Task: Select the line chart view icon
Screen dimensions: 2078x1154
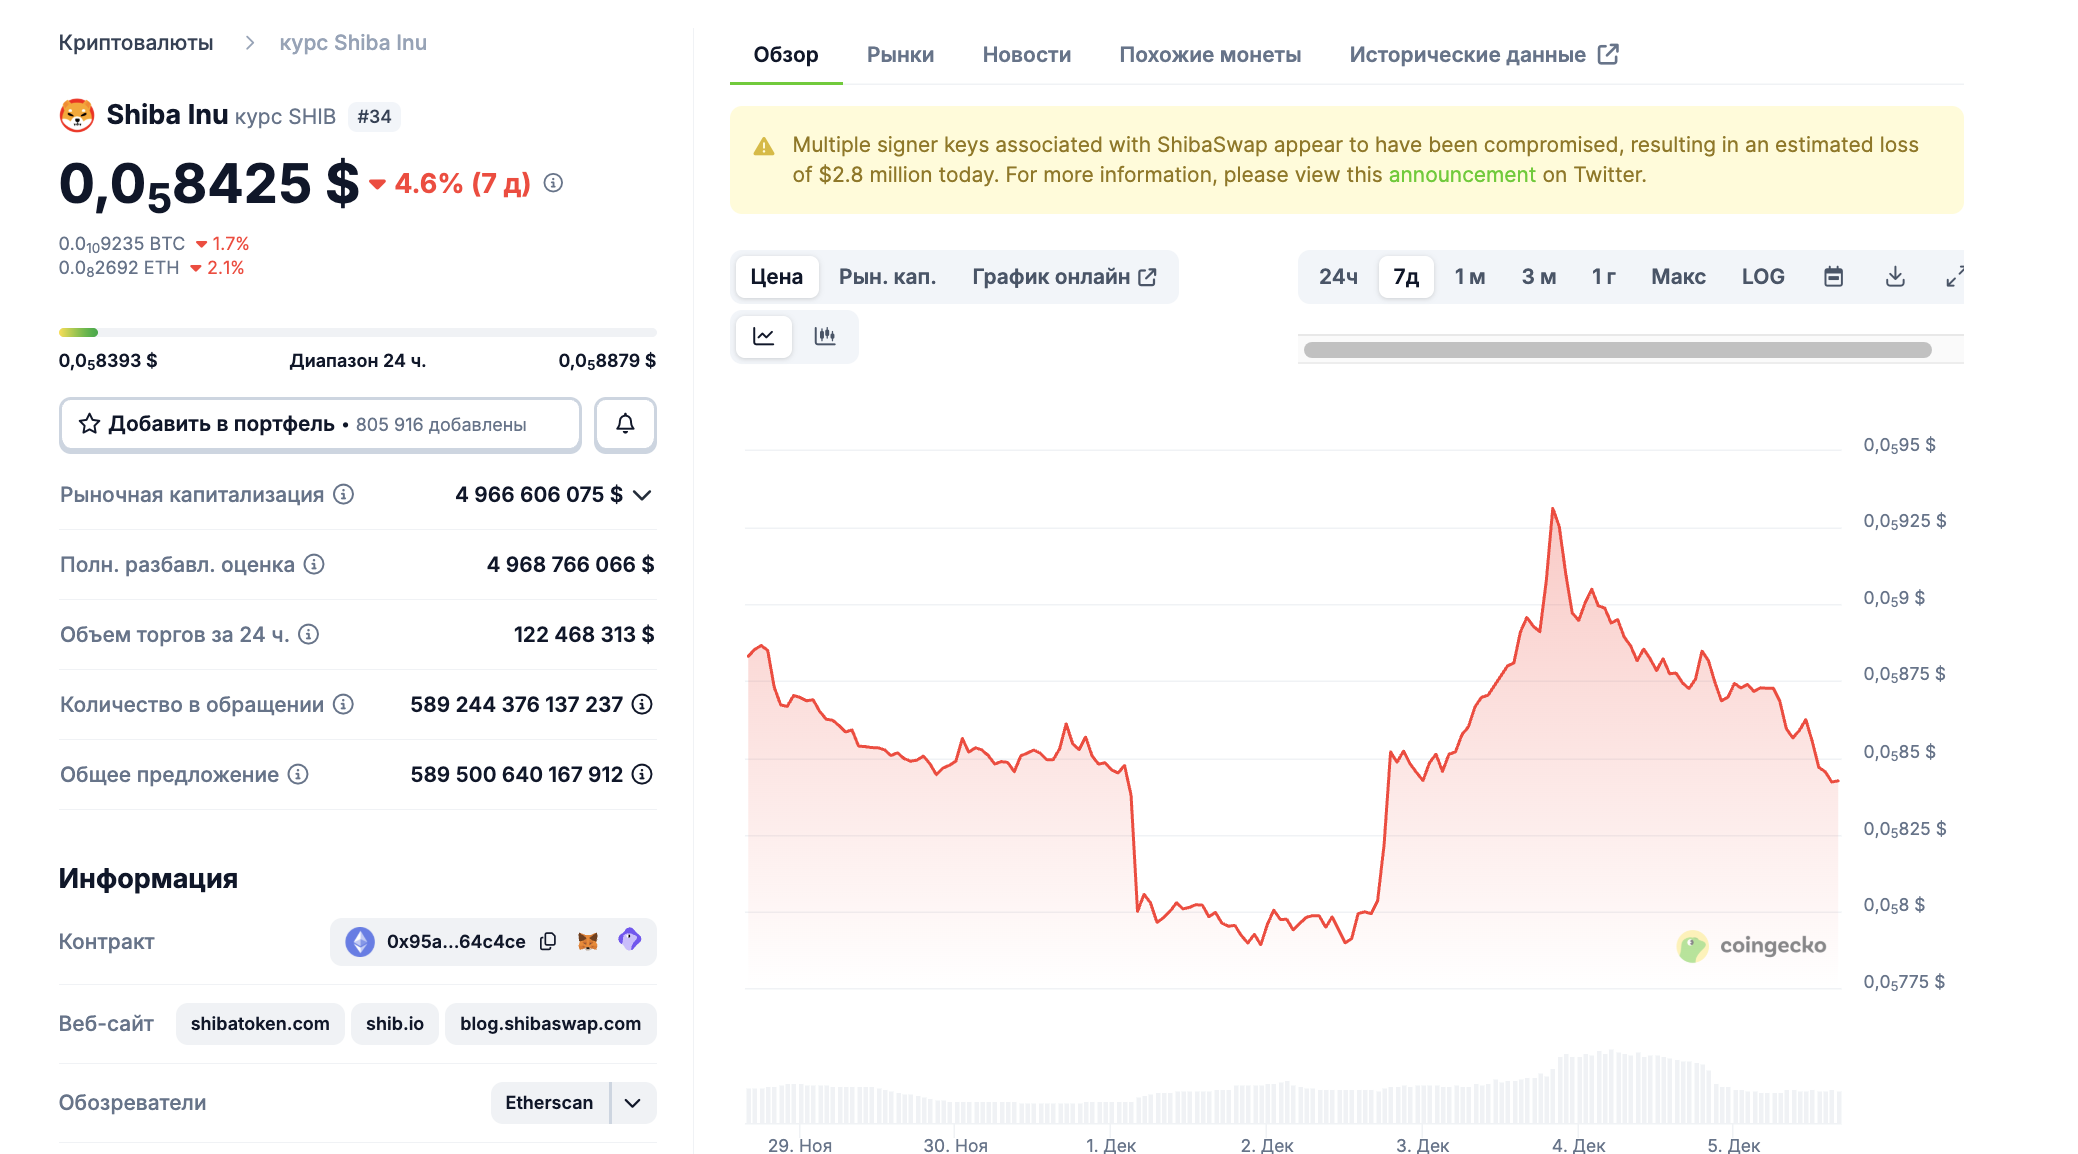Action: pos(764,336)
